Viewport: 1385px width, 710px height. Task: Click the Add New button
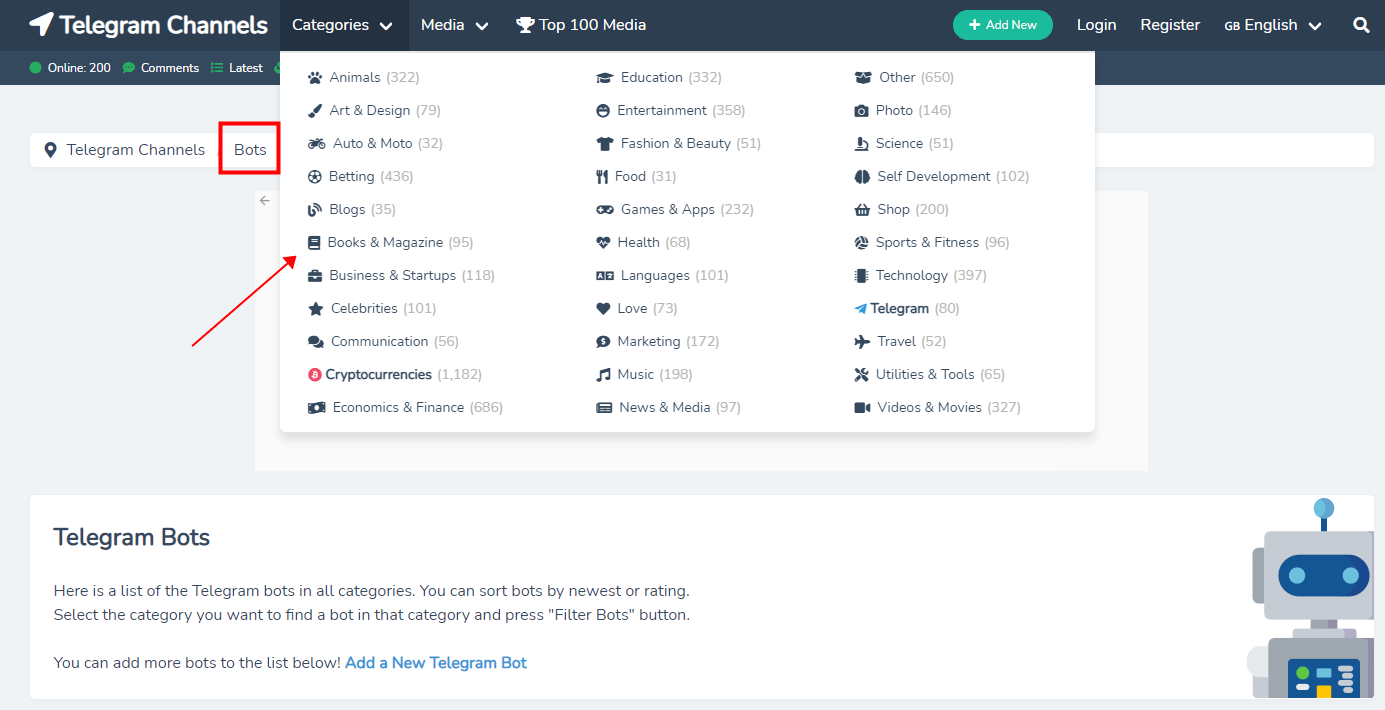click(1002, 25)
